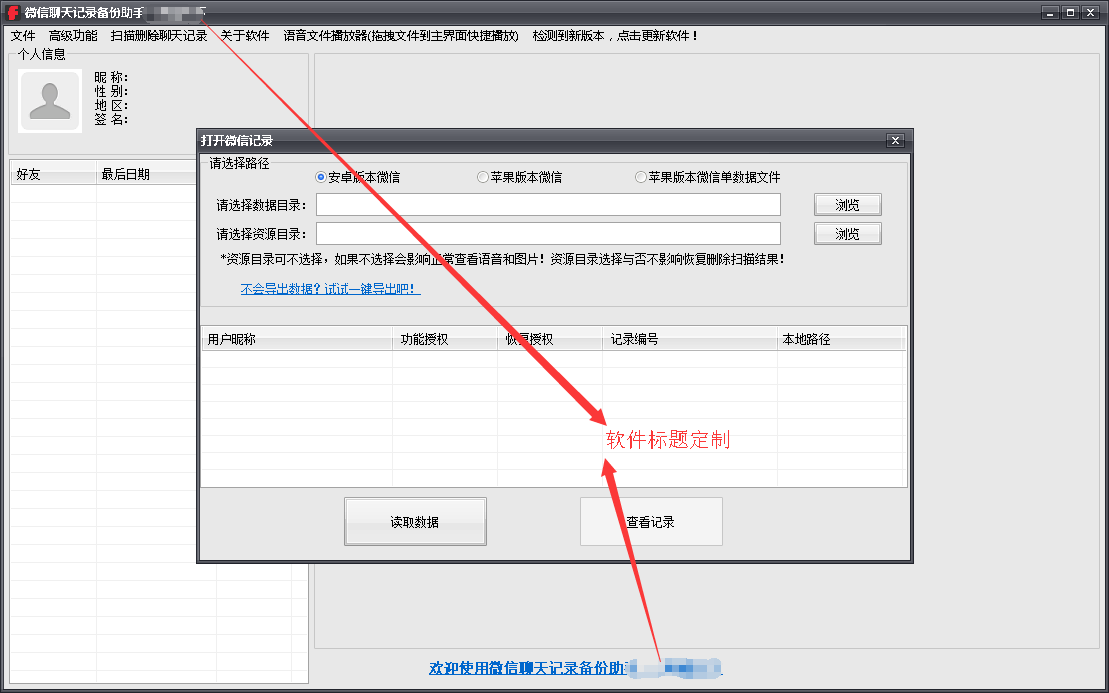Click the 不会导出数据 one-click export link
Image resolution: width=1109 pixels, height=693 pixels.
330,289
